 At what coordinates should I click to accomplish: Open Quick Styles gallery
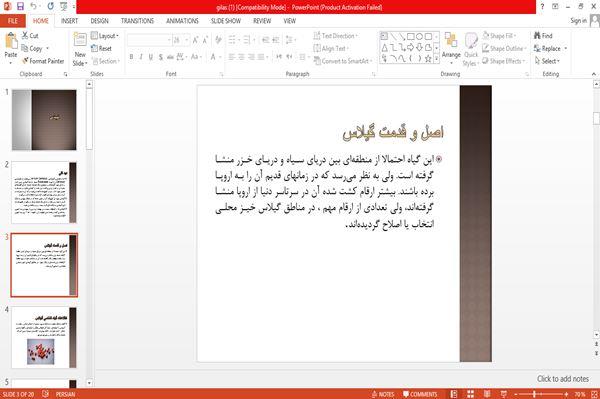tap(471, 49)
